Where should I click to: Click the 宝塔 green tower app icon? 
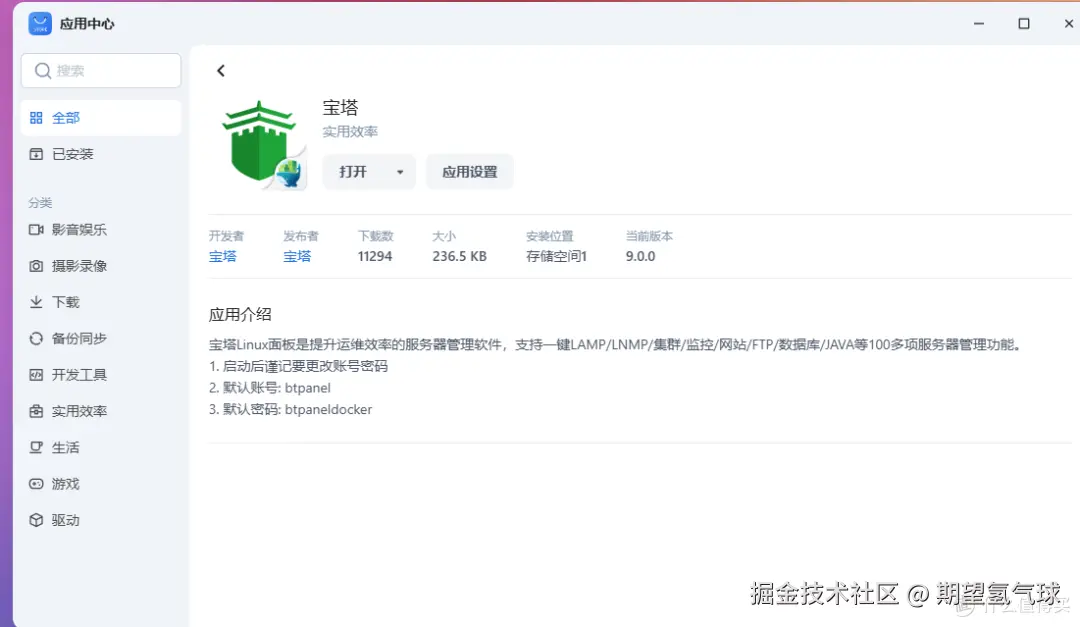263,144
